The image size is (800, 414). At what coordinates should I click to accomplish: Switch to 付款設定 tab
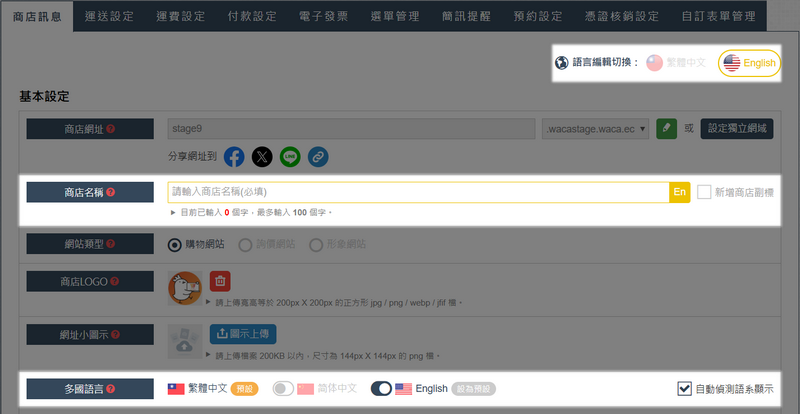pyautogui.click(x=252, y=16)
